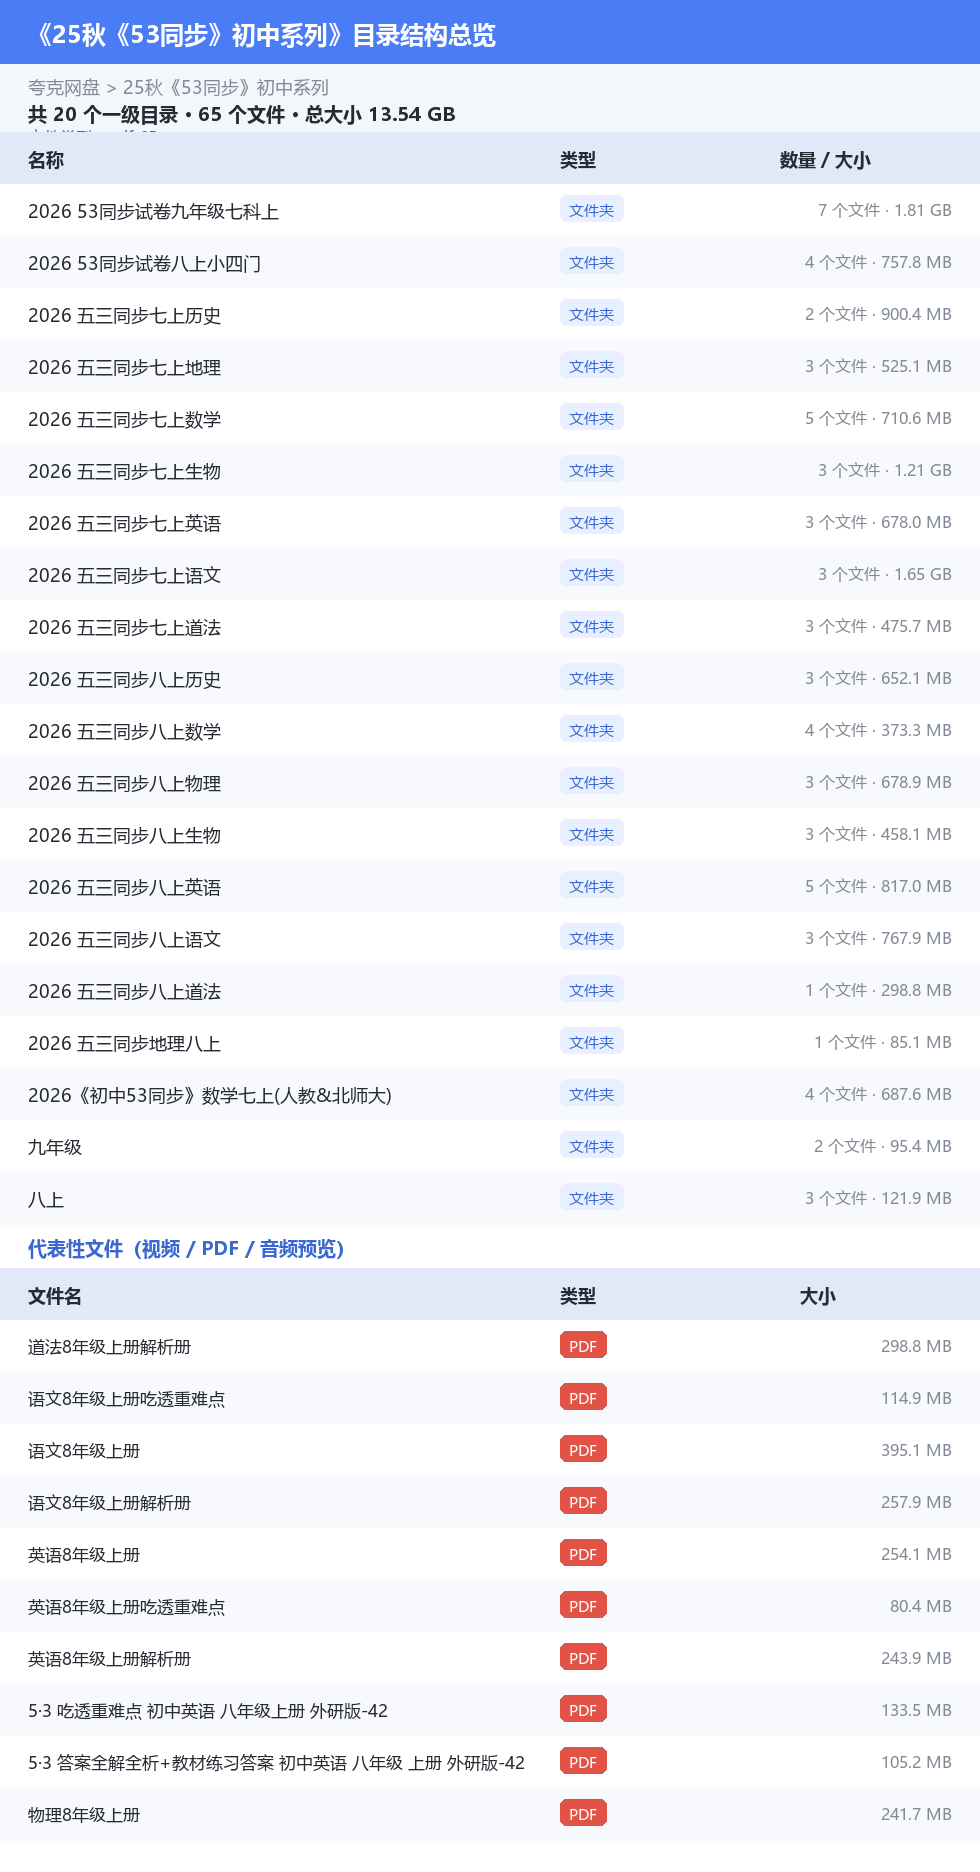Click the size value 133.5 MB
Screen dimensions: 980x1872
pos(916,1710)
